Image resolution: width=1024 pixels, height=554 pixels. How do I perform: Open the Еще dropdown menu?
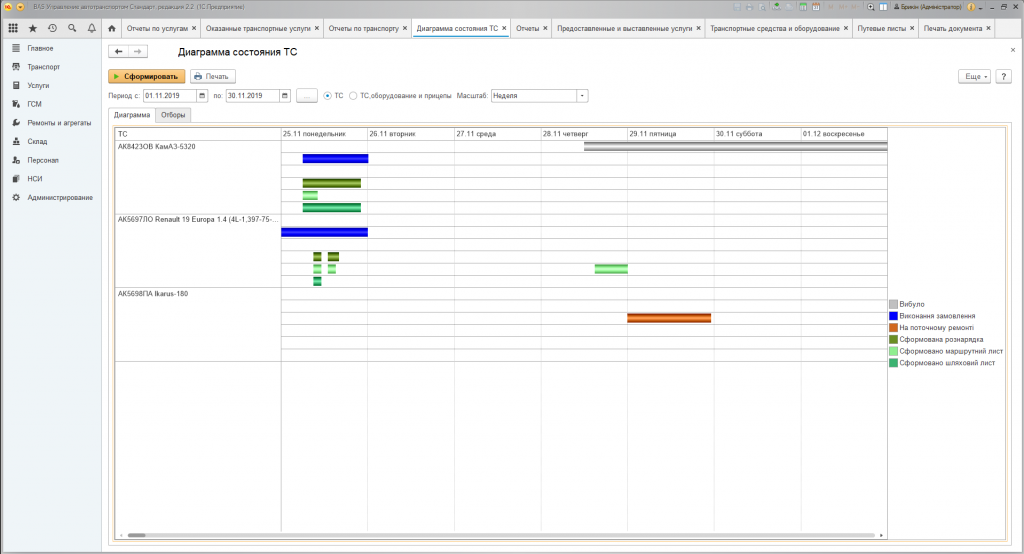point(974,76)
